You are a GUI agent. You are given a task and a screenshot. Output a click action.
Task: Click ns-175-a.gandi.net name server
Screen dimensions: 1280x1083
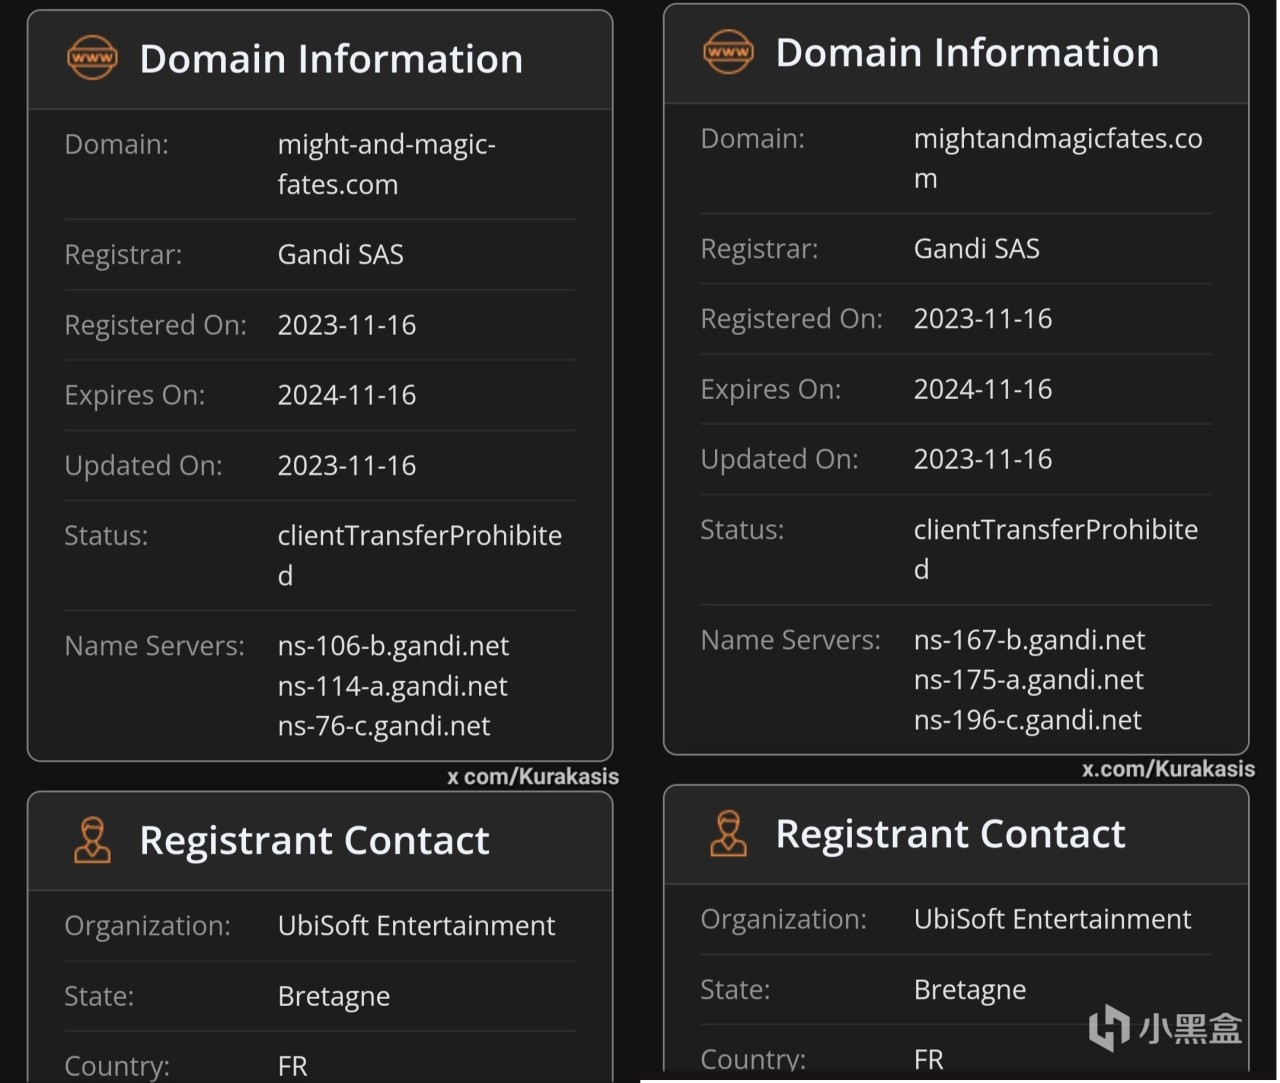point(1028,680)
